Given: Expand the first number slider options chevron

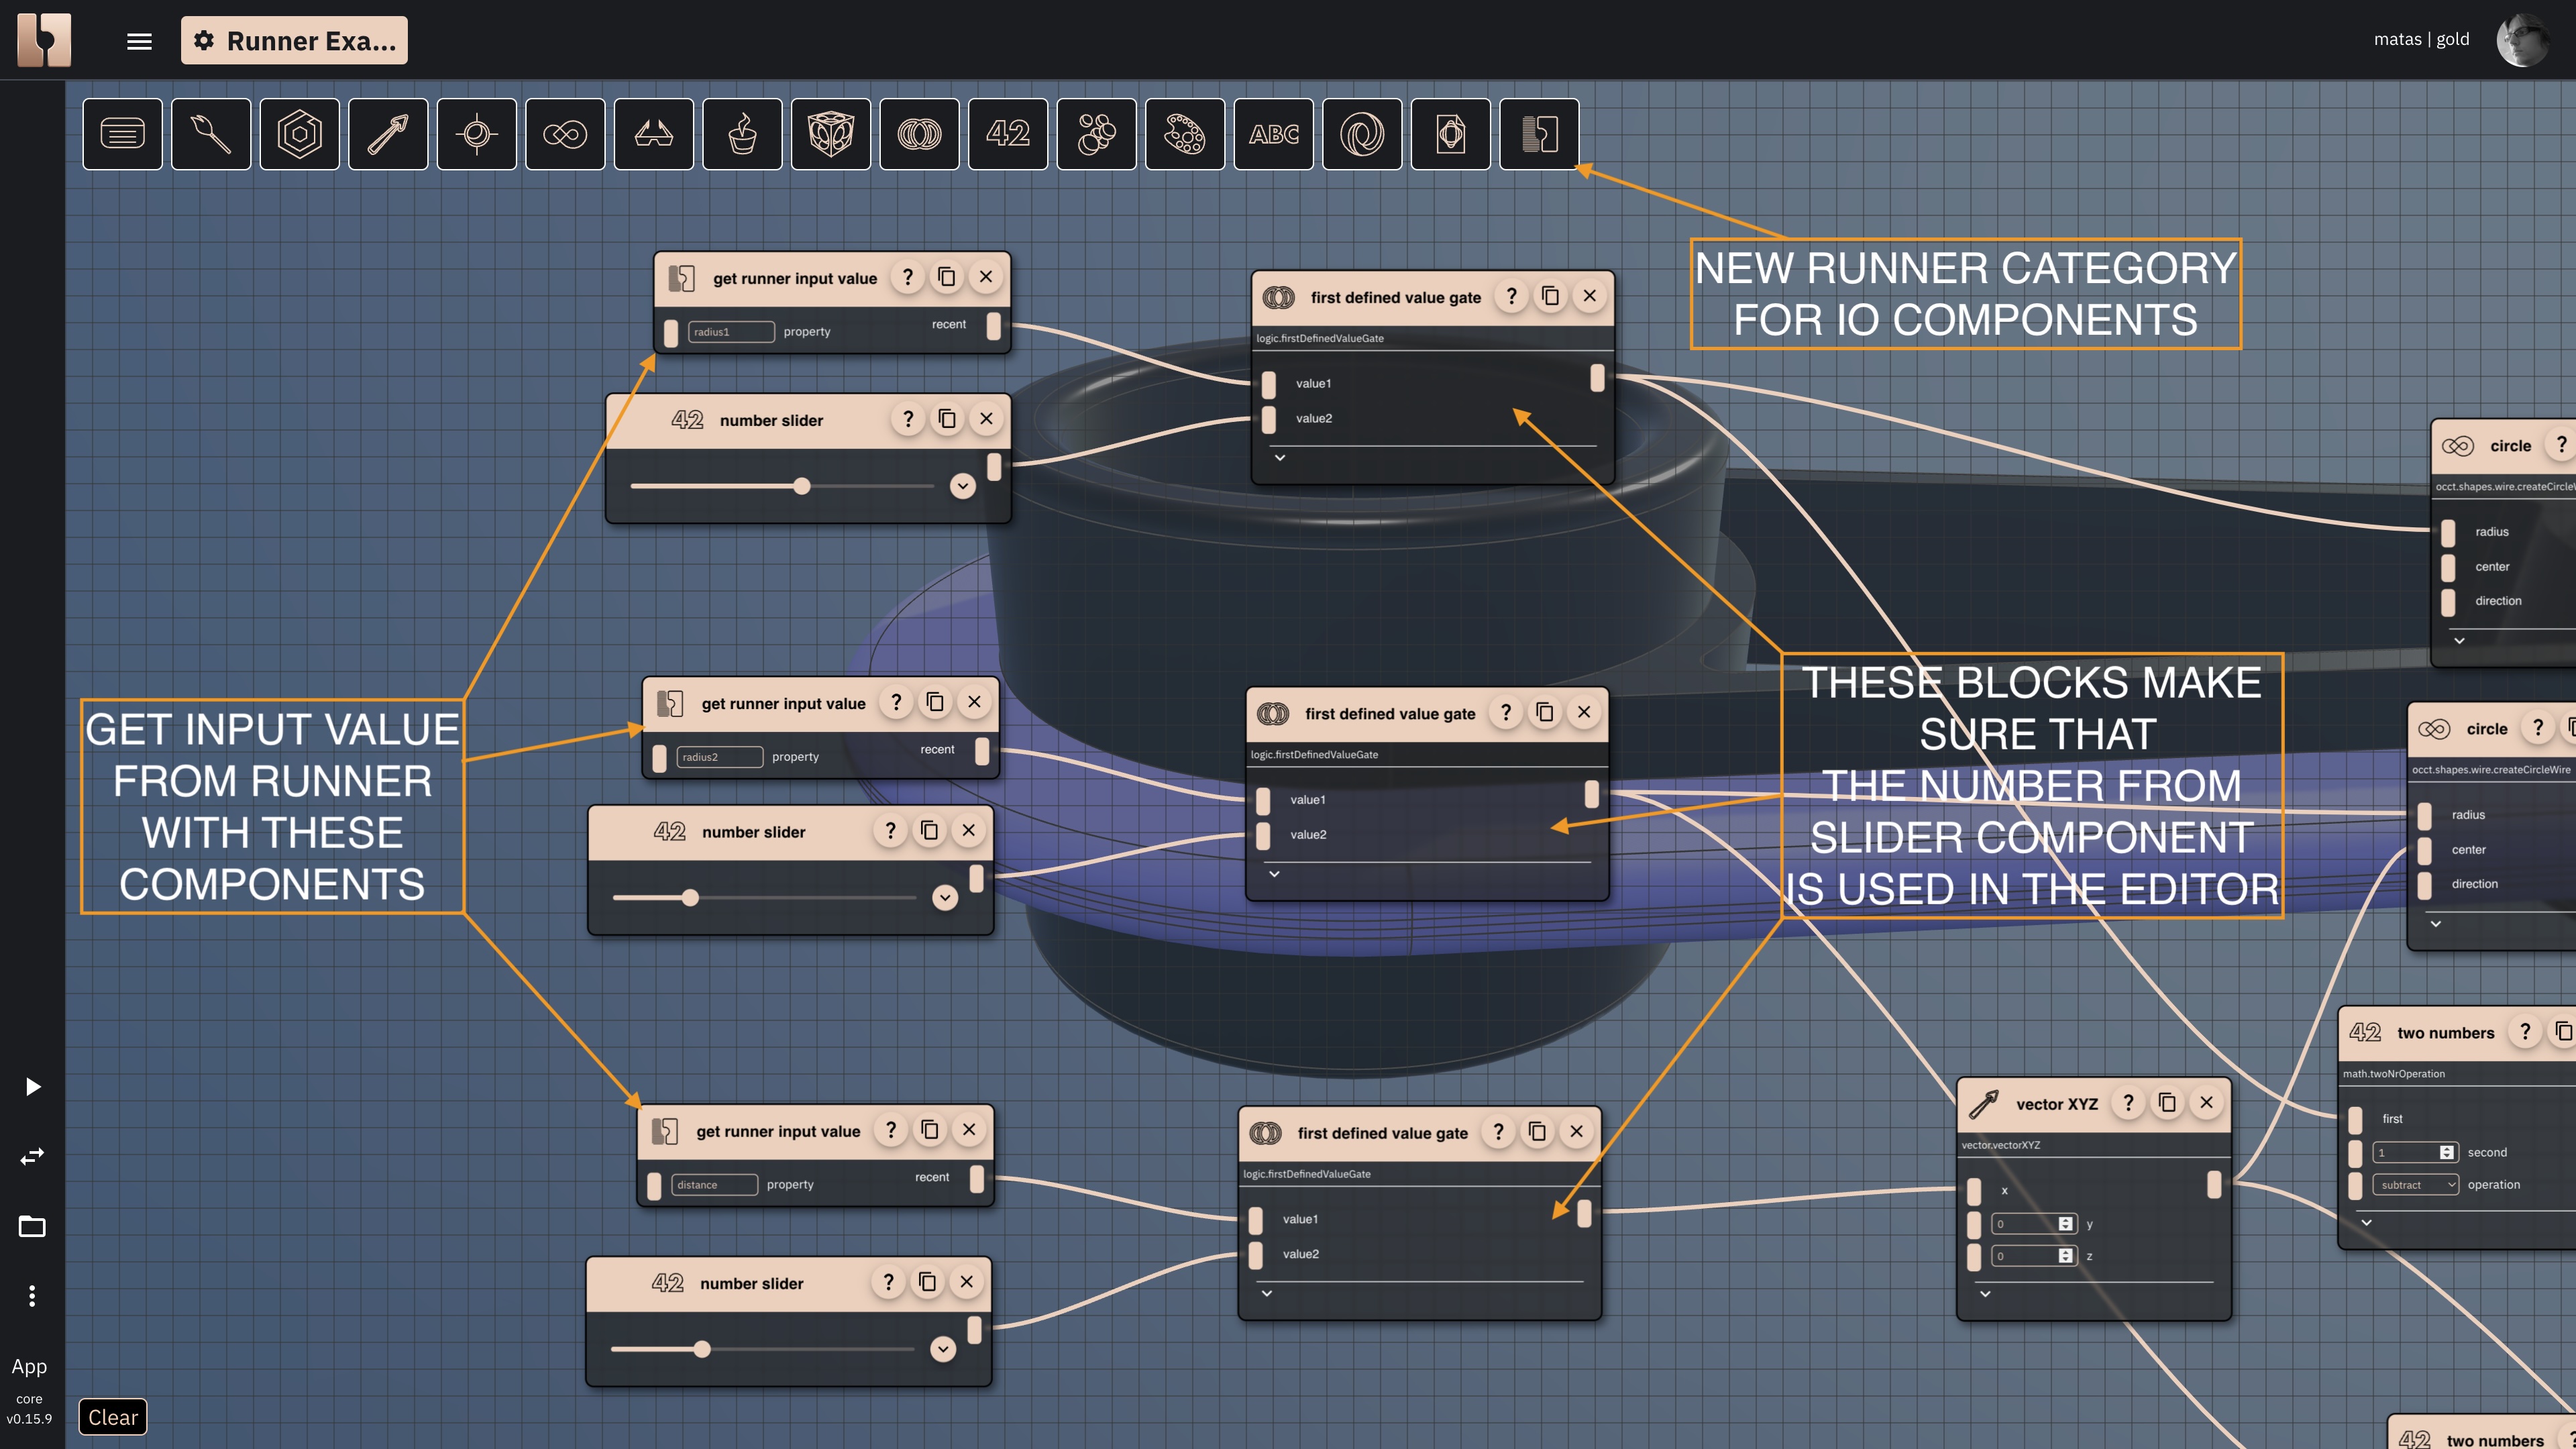Looking at the screenshot, I should tap(962, 486).
